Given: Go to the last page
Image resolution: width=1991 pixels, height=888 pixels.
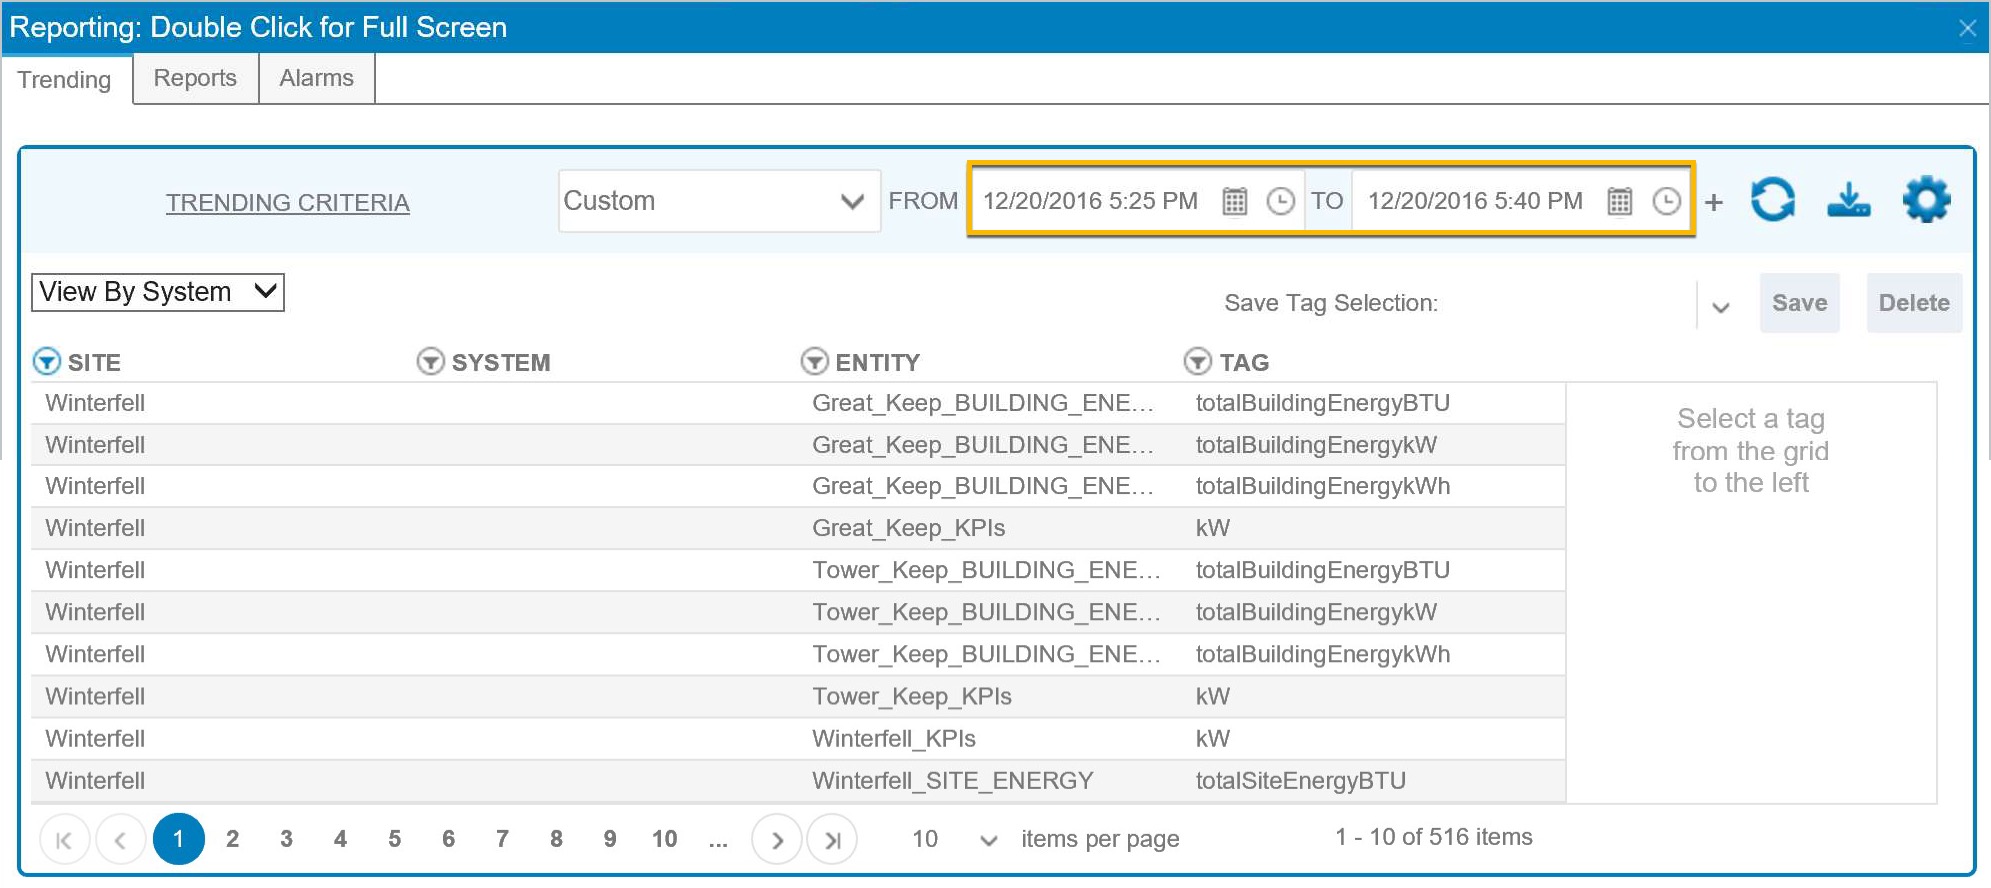Looking at the screenshot, I should tap(832, 839).
